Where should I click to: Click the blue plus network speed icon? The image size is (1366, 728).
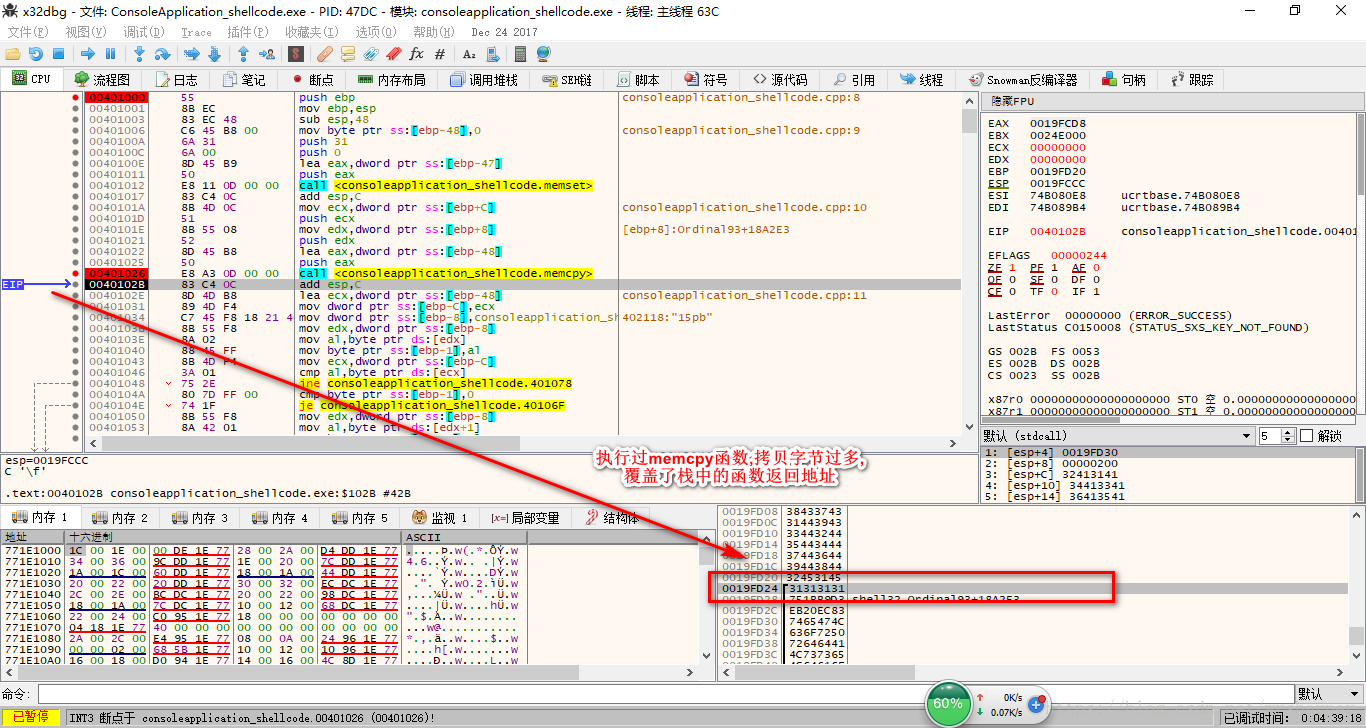[1036, 705]
